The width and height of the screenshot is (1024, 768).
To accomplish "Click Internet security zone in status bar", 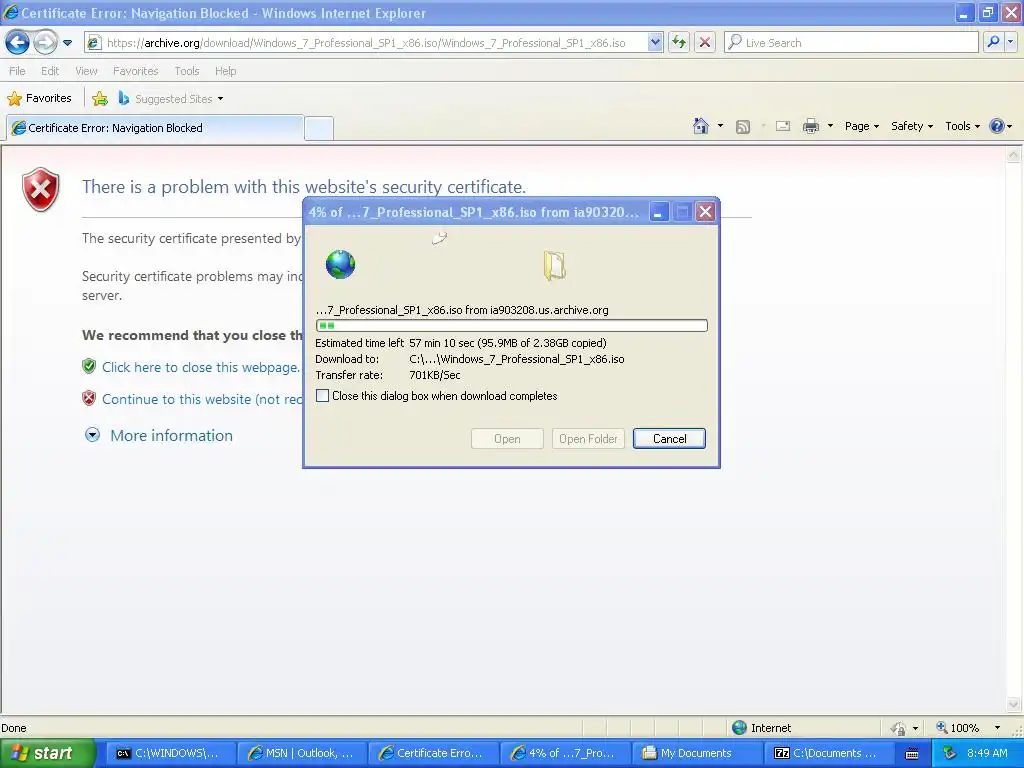I will pos(761,728).
